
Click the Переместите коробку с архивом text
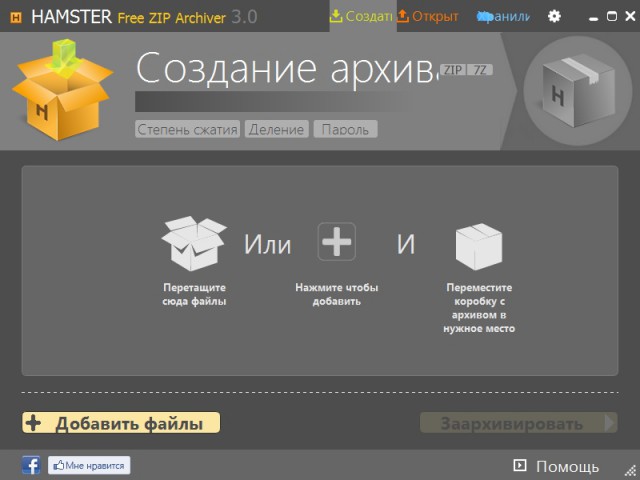[x=479, y=308]
